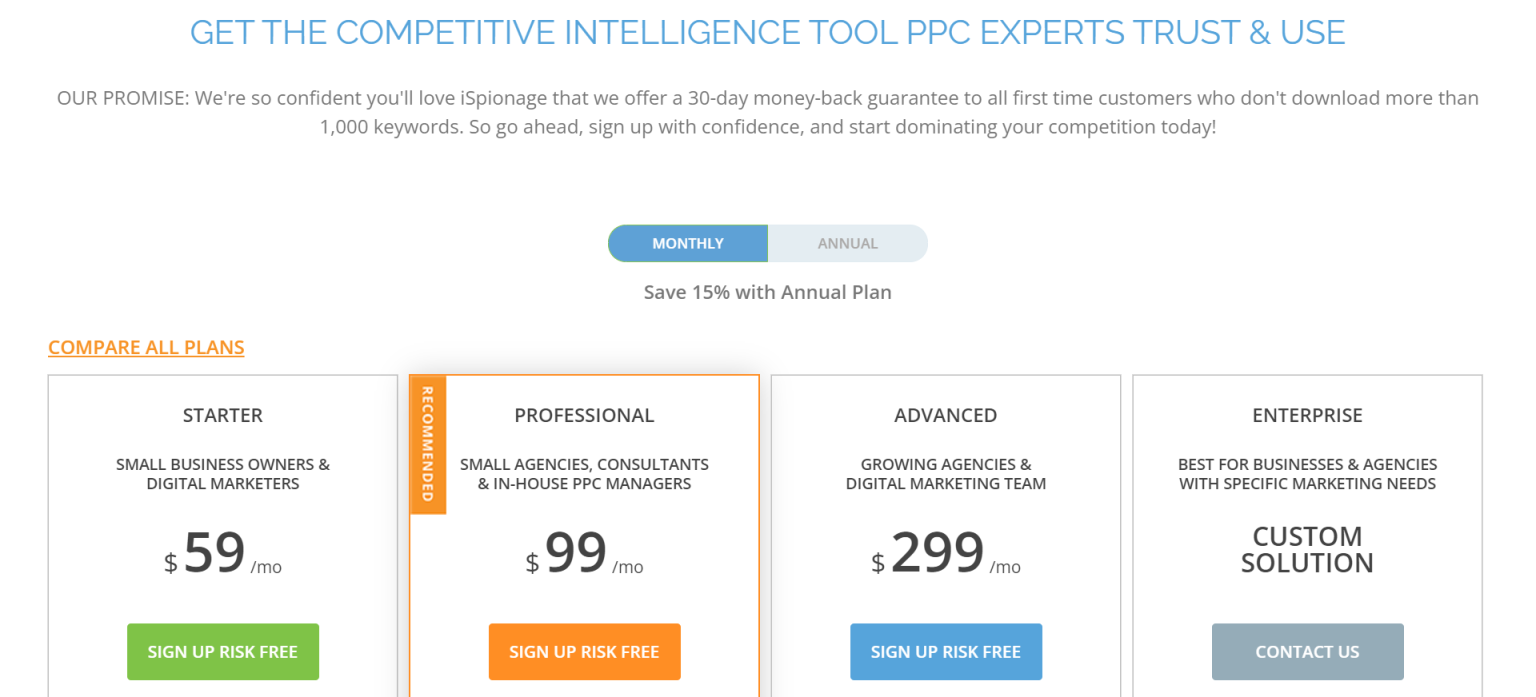Image resolution: width=1536 pixels, height=697 pixels.
Task: Click the main page heading
Action: (x=767, y=32)
